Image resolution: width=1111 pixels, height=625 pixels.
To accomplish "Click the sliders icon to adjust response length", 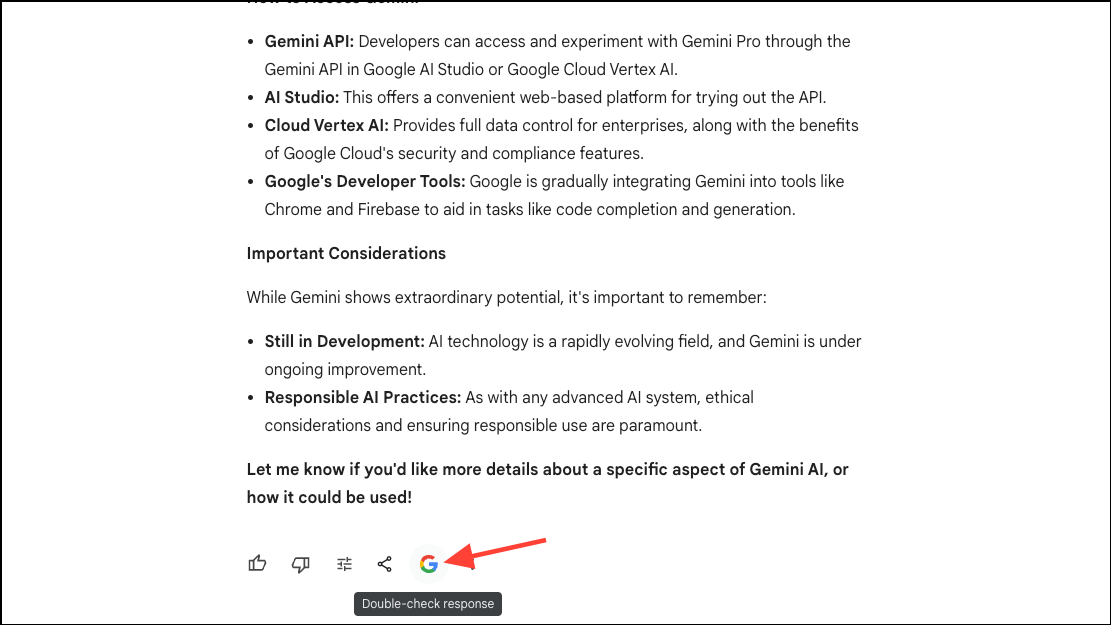I will [343, 563].
